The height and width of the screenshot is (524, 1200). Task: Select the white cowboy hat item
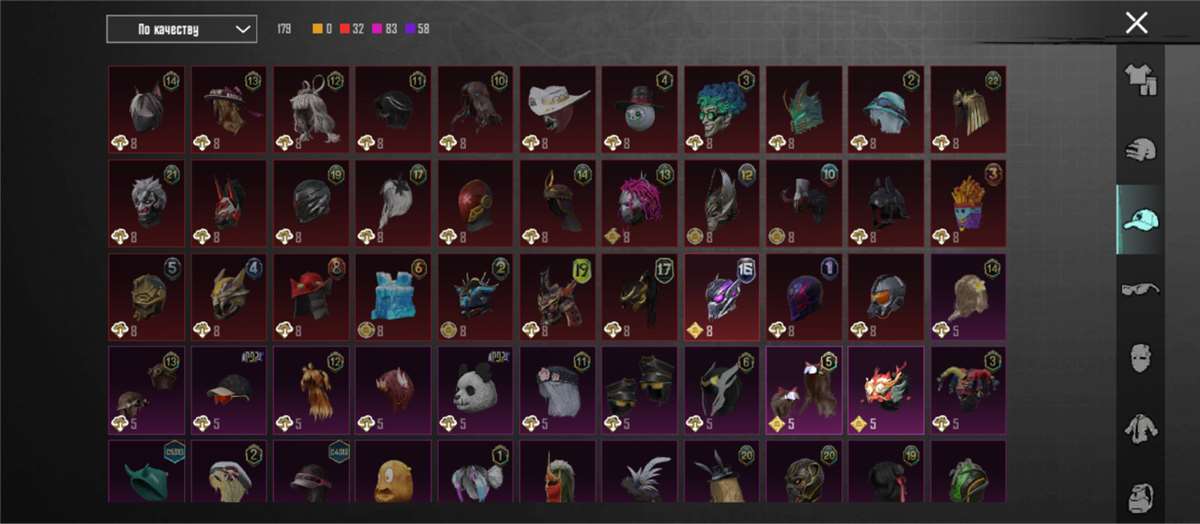pyautogui.click(x=557, y=109)
